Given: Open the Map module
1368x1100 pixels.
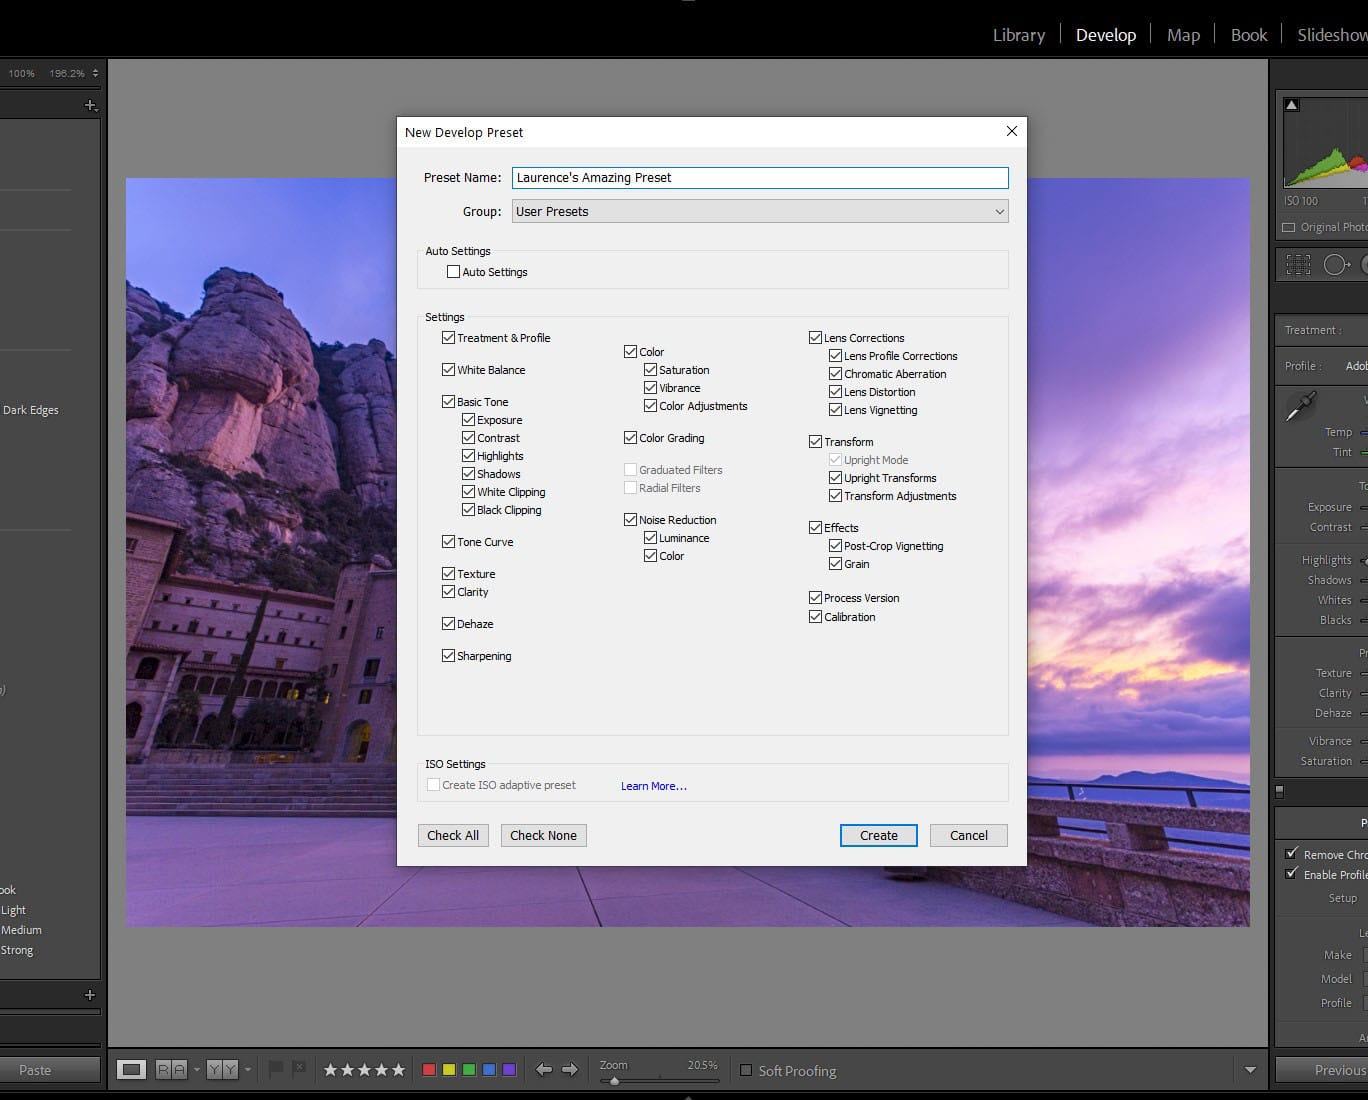Looking at the screenshot, I should click(1183, 34).
